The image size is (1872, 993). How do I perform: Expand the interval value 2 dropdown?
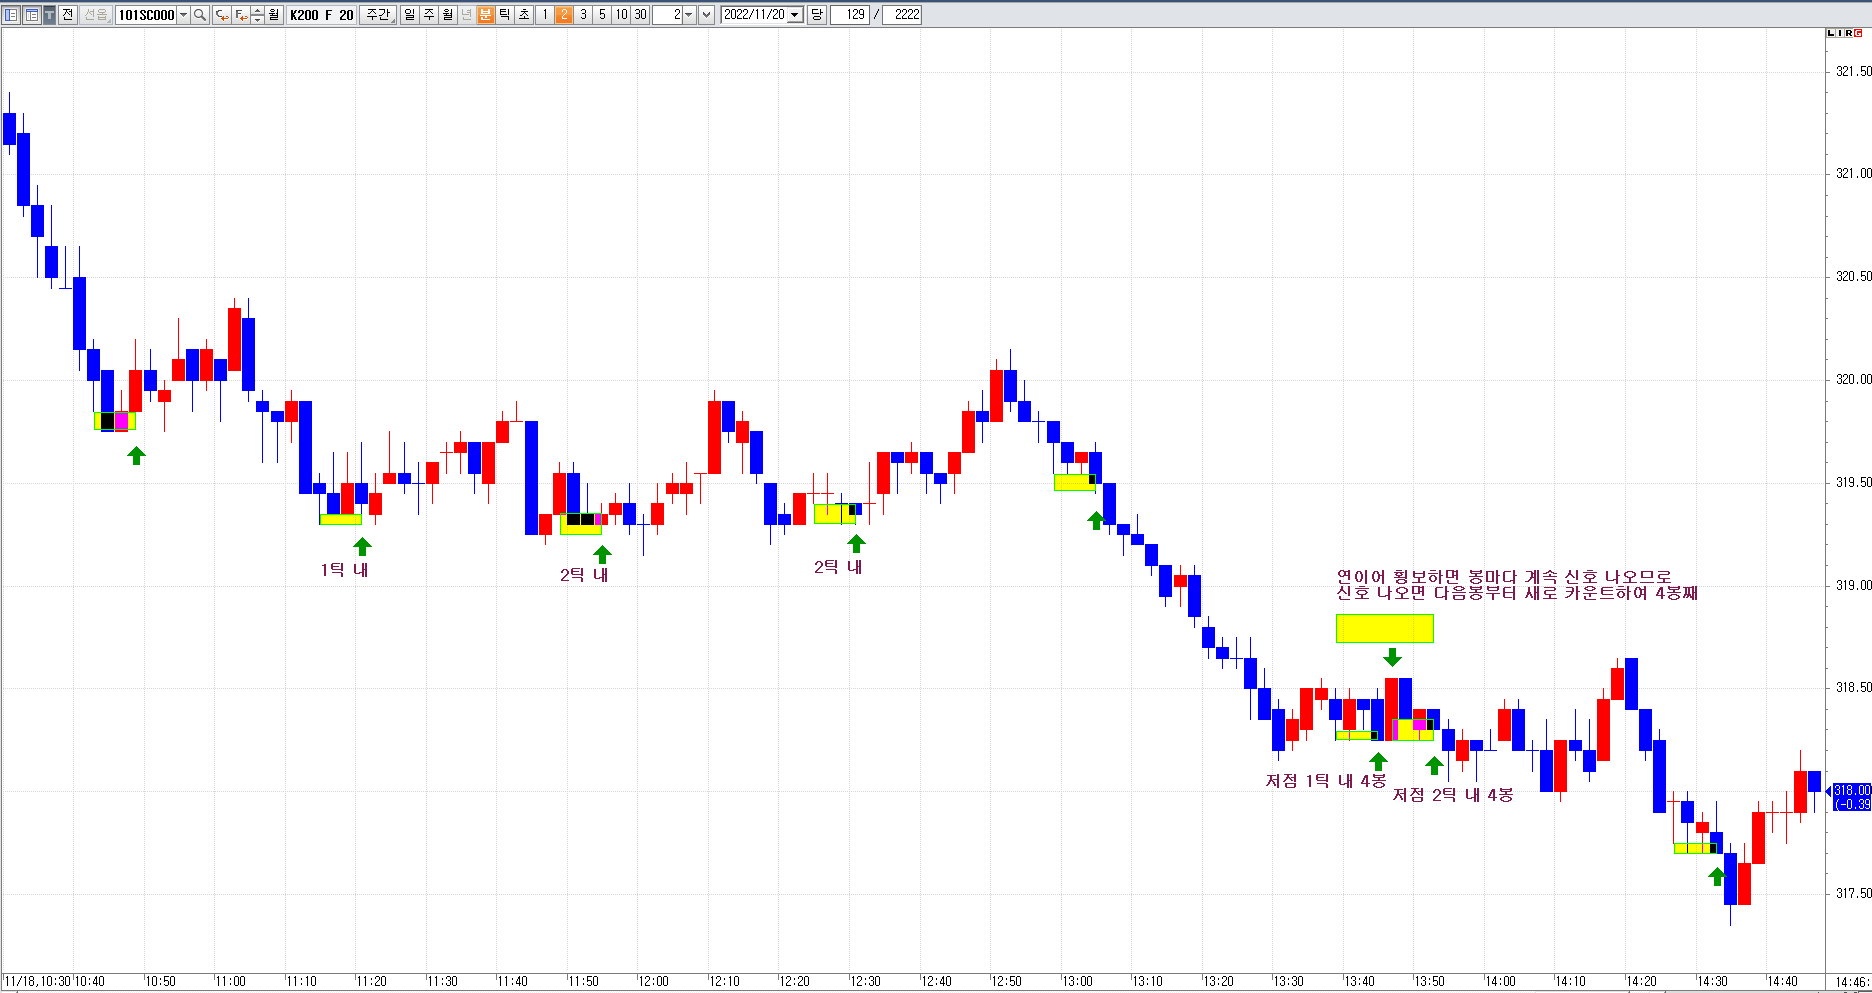pyautogui.click(x=689, y=15)
